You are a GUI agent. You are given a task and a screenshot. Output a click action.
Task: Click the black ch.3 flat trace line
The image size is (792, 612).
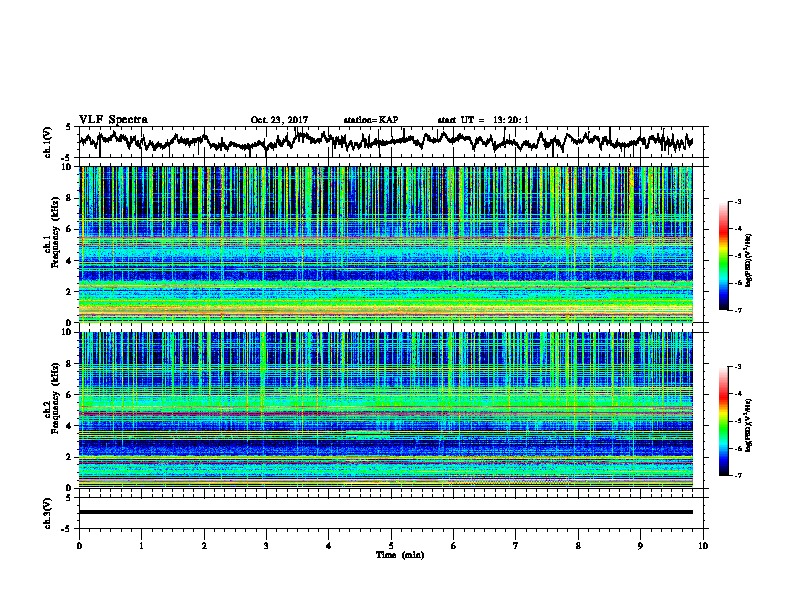pyautogui.click(x=385, y=512)
